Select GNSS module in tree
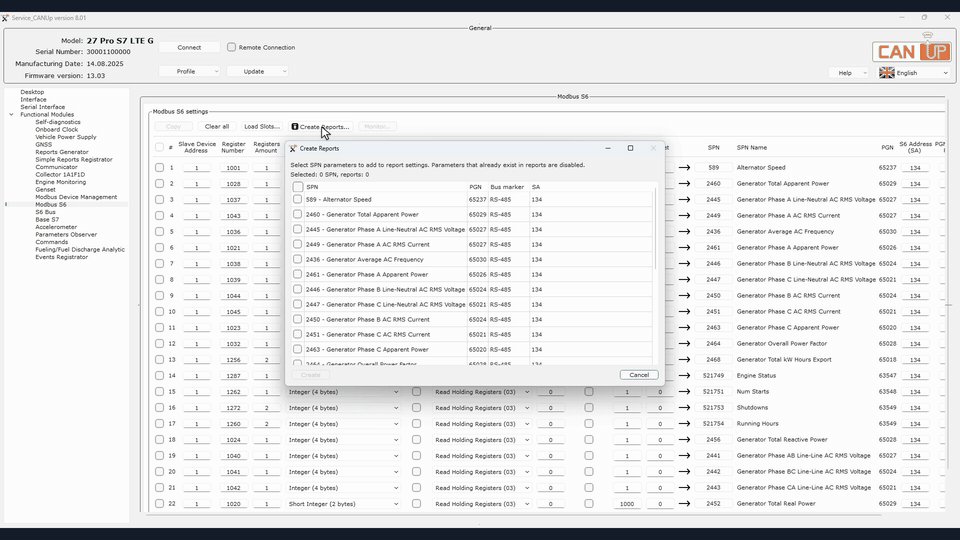The width and height of the screenshot is (960, 540). (x=43, y=144)
